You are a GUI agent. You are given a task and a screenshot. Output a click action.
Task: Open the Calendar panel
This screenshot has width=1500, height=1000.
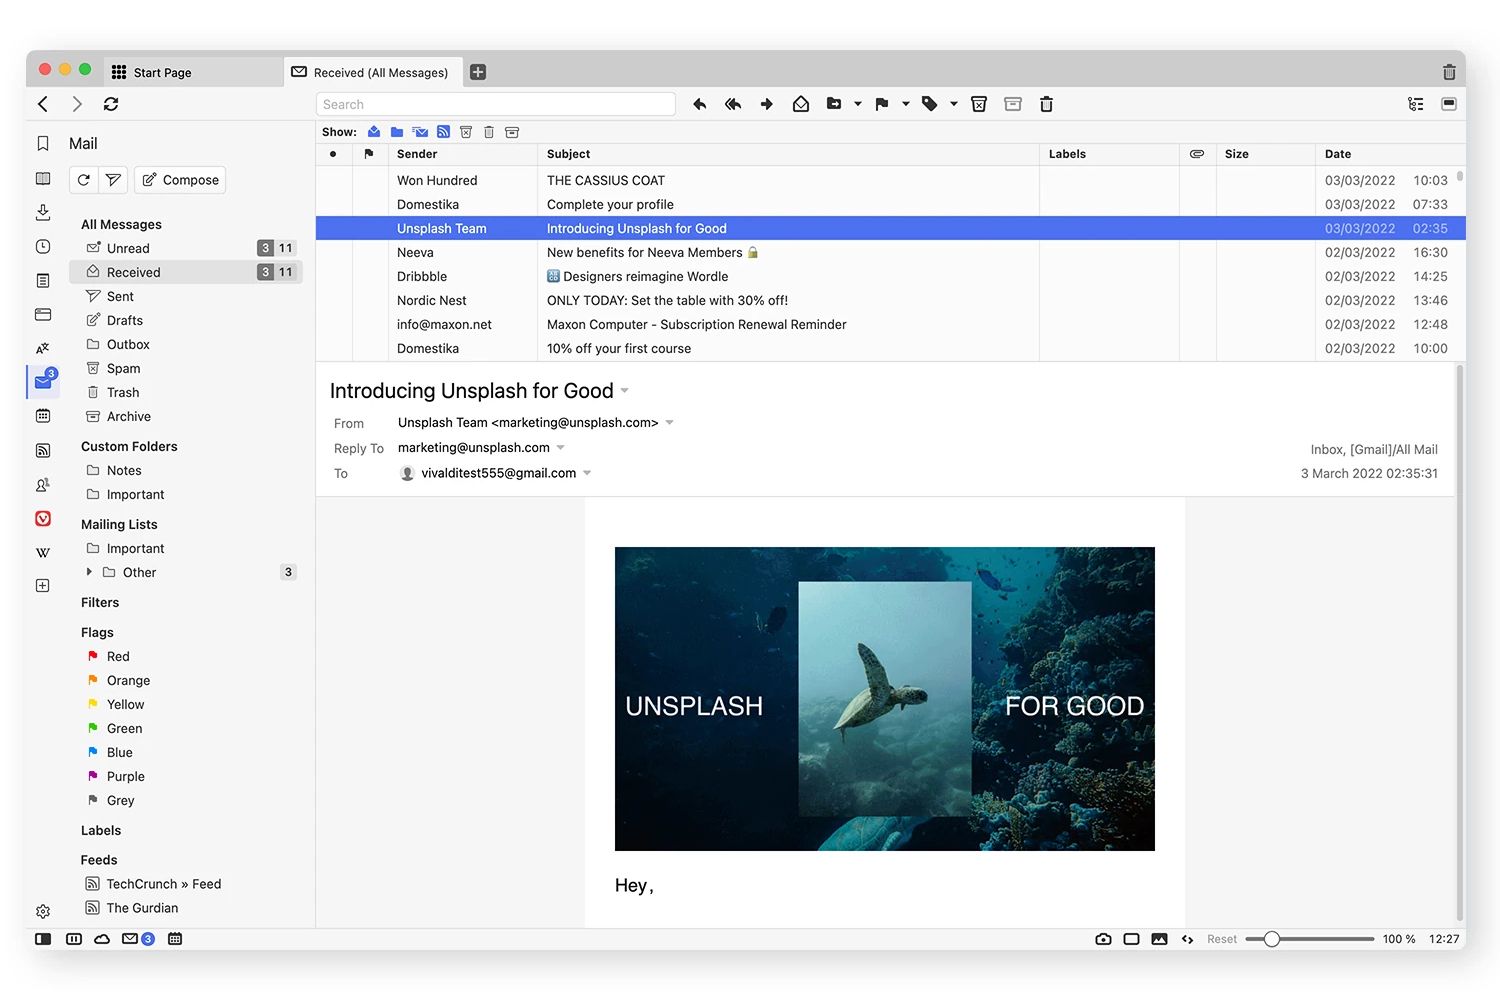pyautogui.click(x=43, y=416)
